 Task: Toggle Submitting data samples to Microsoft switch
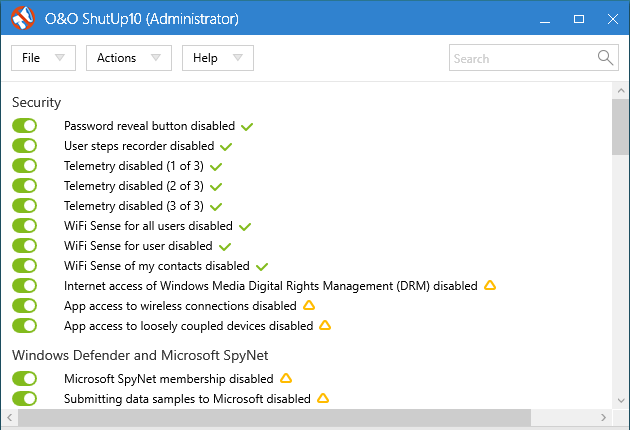point(25,399)
